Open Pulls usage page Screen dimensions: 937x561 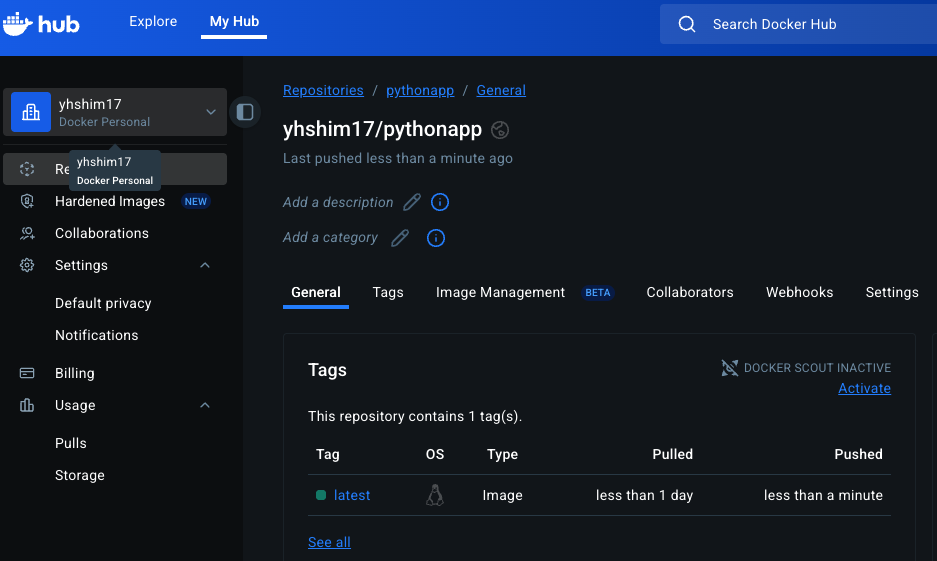pos(71,443)
